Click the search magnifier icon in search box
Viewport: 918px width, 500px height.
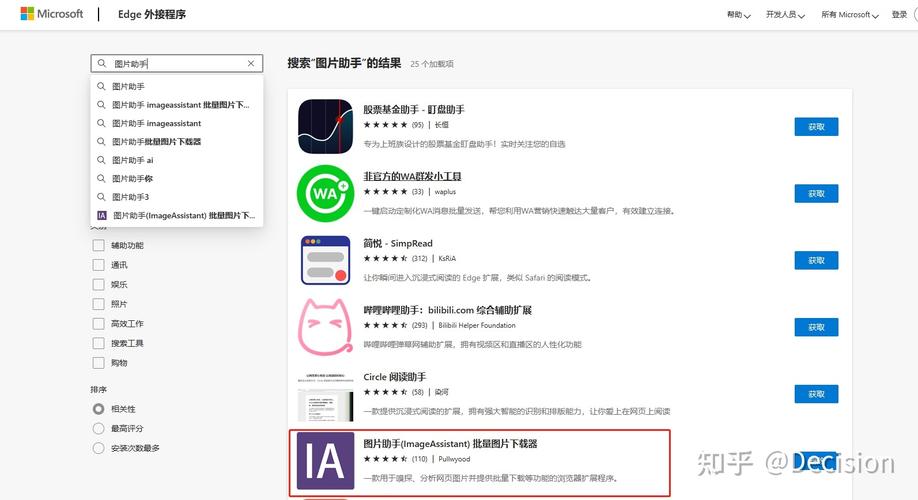pos(102,63)
